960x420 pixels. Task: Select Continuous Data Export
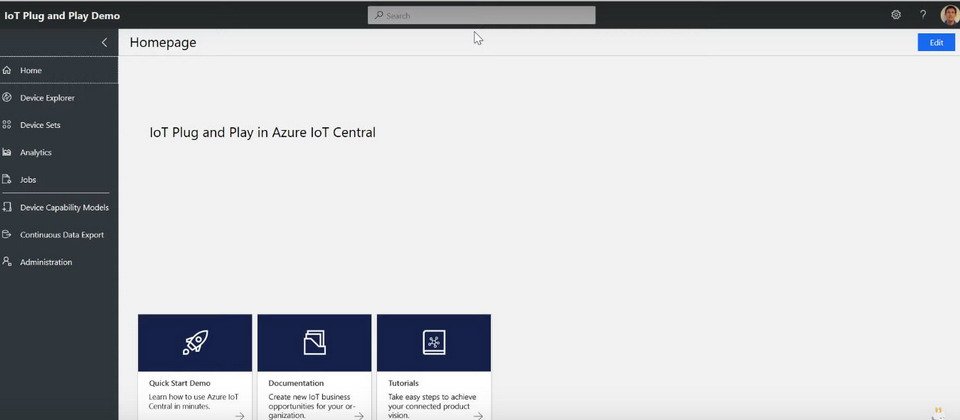coord(59,234)
